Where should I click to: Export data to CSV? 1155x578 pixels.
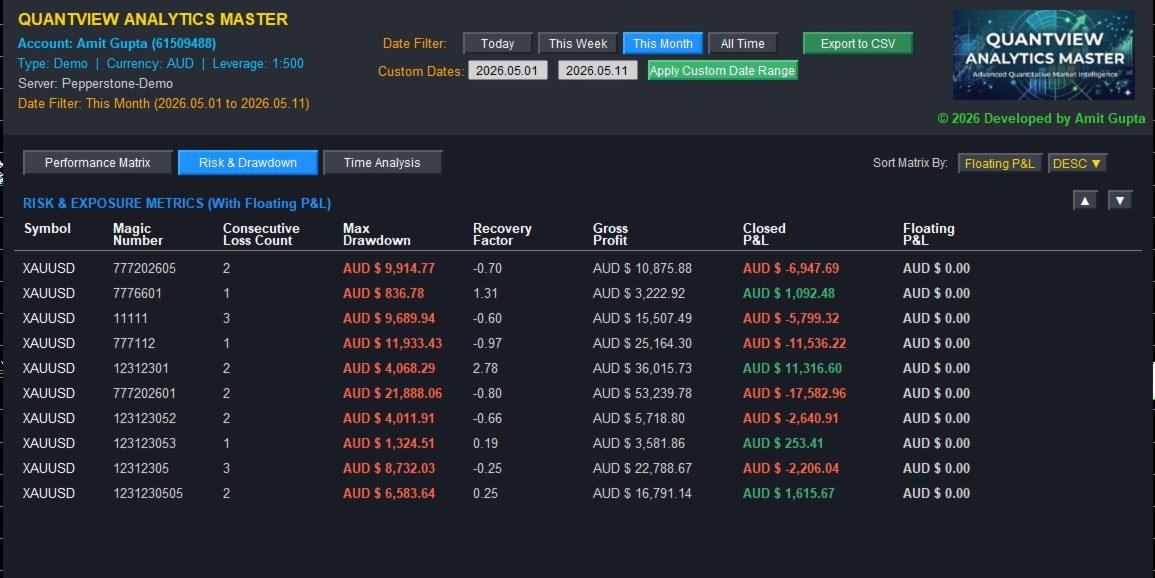click(858, 43)
